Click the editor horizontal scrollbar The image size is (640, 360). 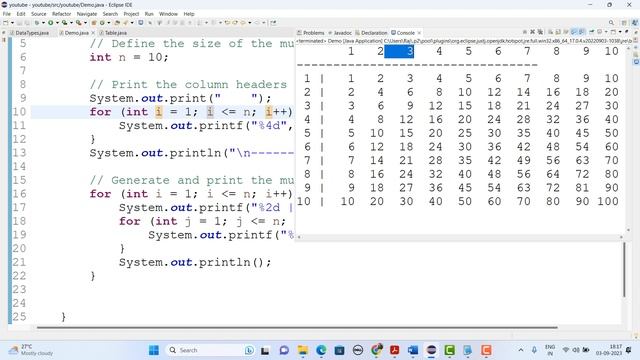pyautogui.click(x=297, y=327)
